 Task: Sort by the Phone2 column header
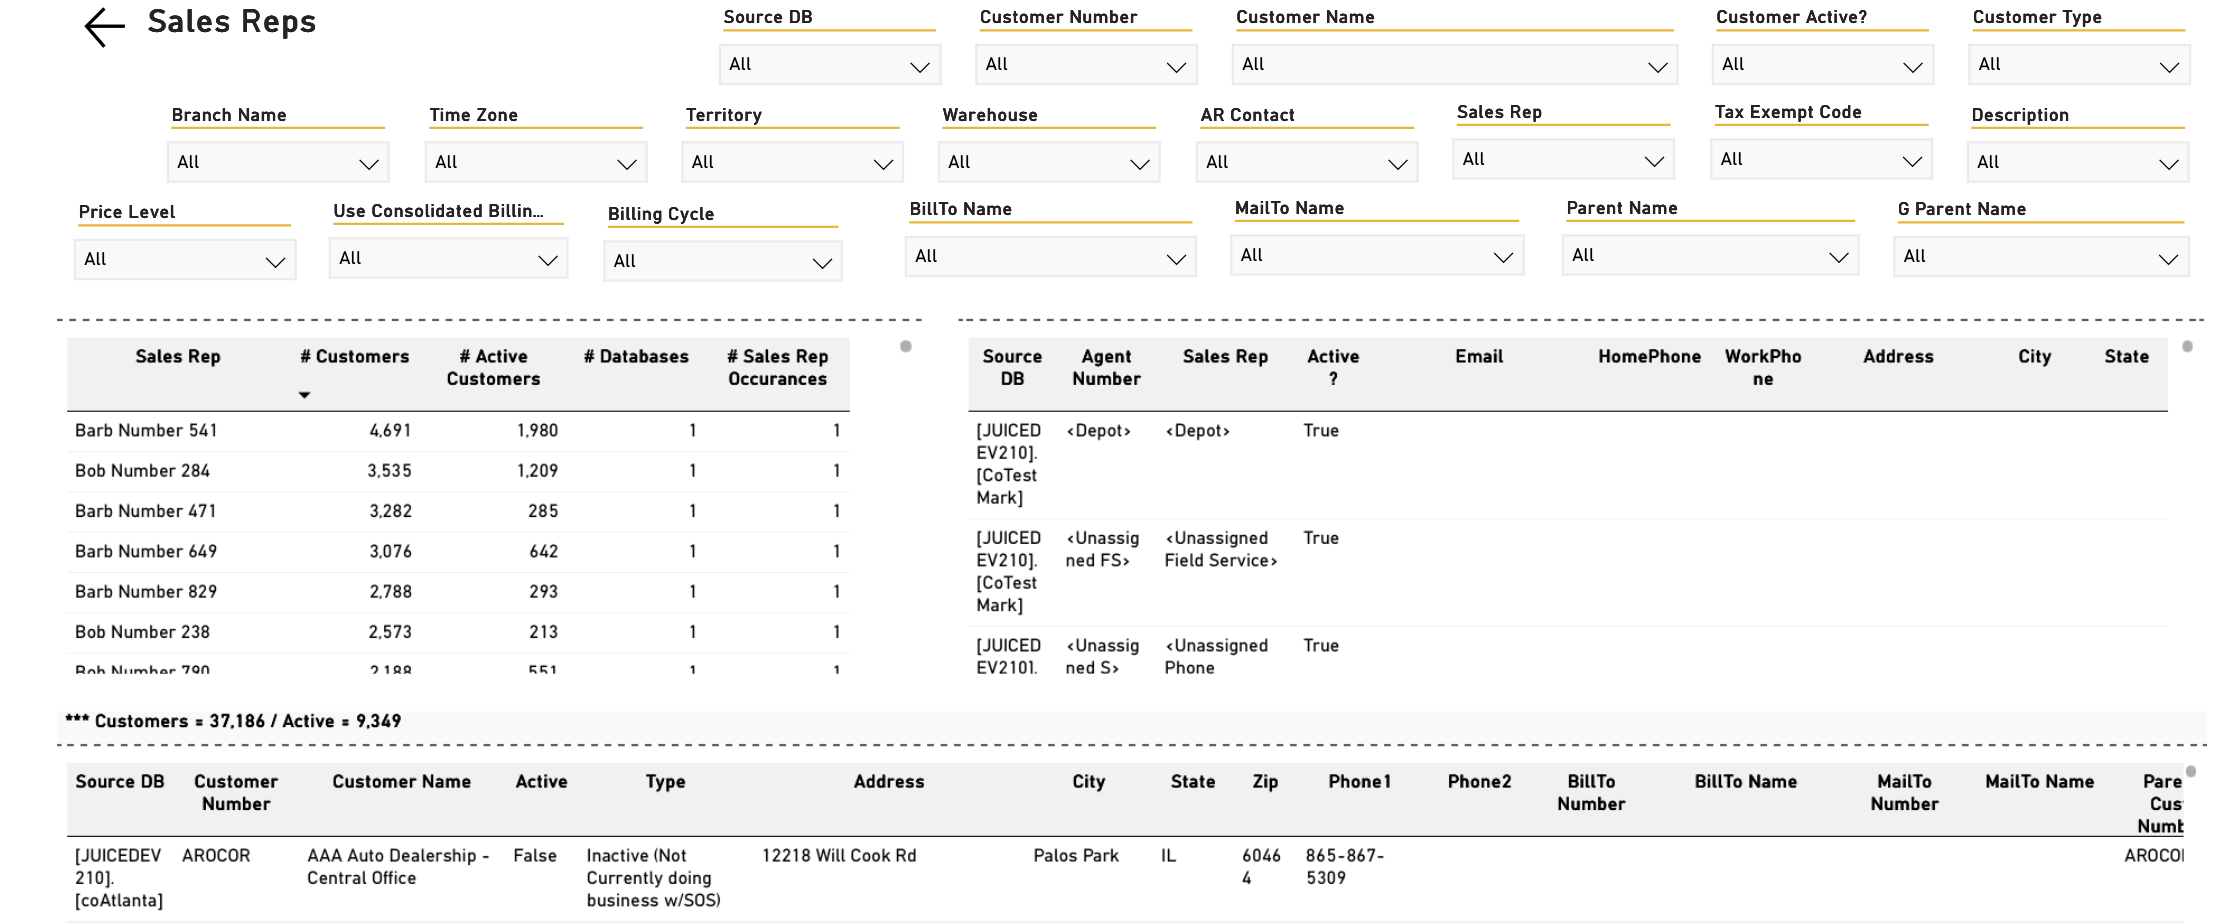pyautogui.click(x=1479, y=782)
